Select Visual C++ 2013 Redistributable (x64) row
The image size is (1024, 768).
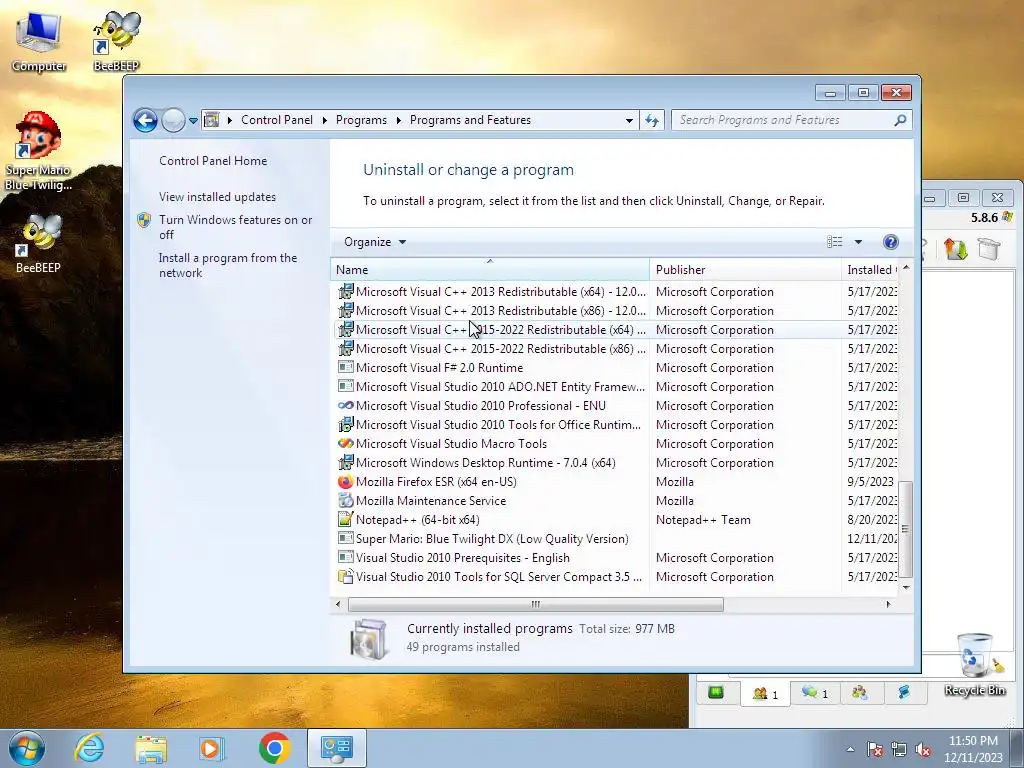click(615, 292)
